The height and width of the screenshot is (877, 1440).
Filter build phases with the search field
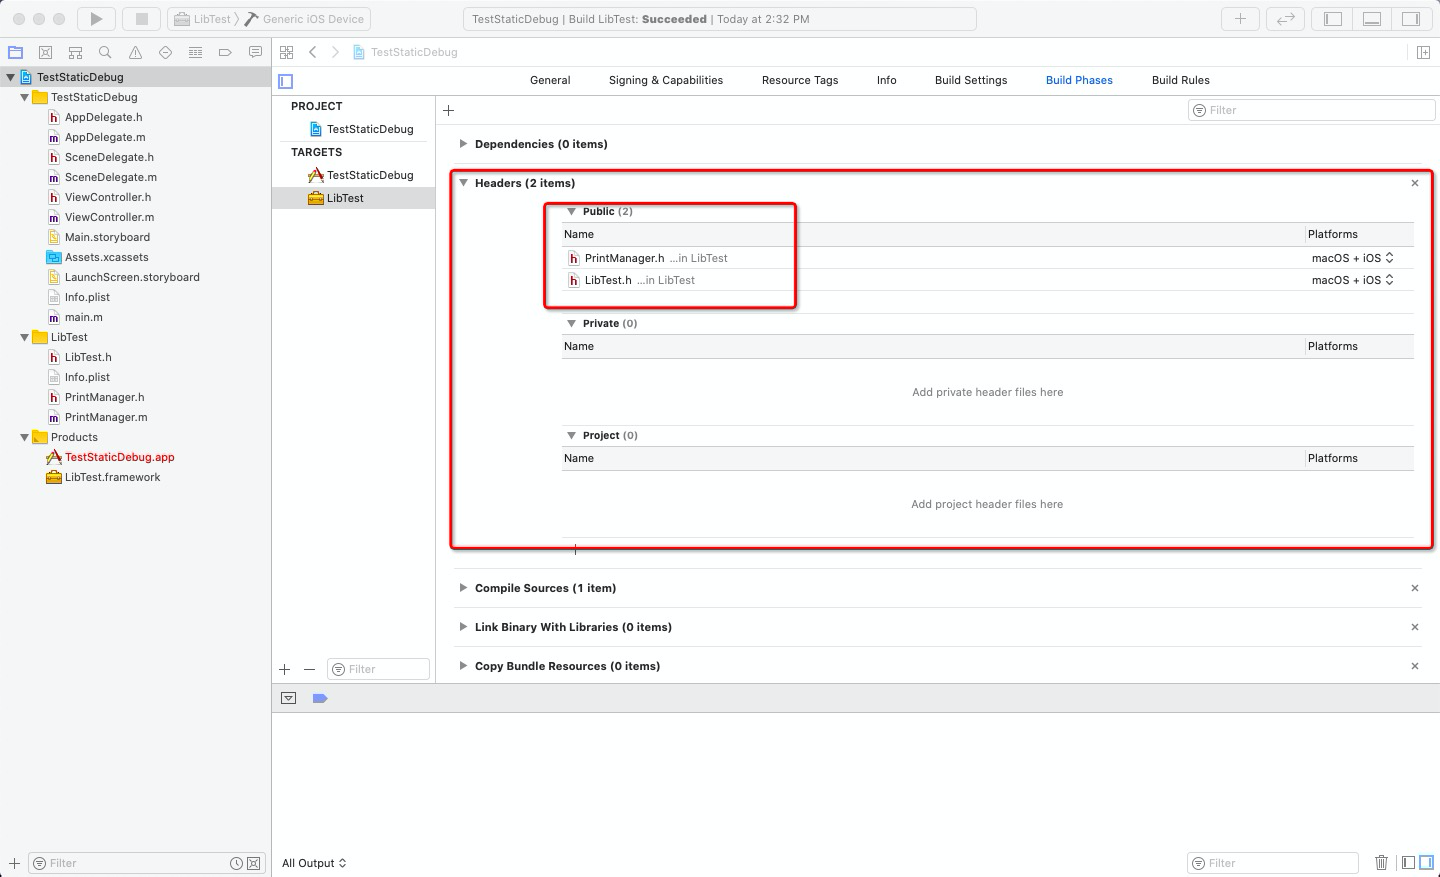[1311, 110]
